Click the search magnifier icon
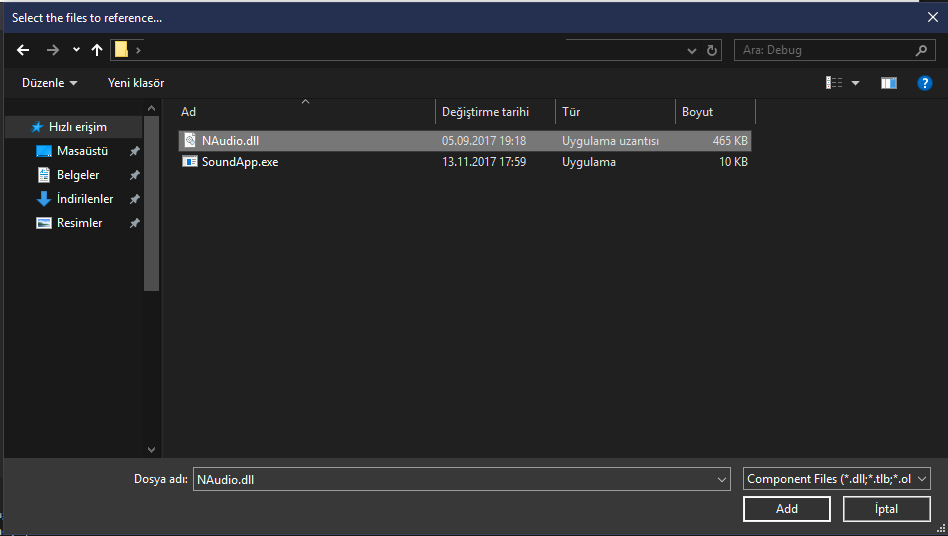The height and width of the screenshot is (536, 948). 921,50
